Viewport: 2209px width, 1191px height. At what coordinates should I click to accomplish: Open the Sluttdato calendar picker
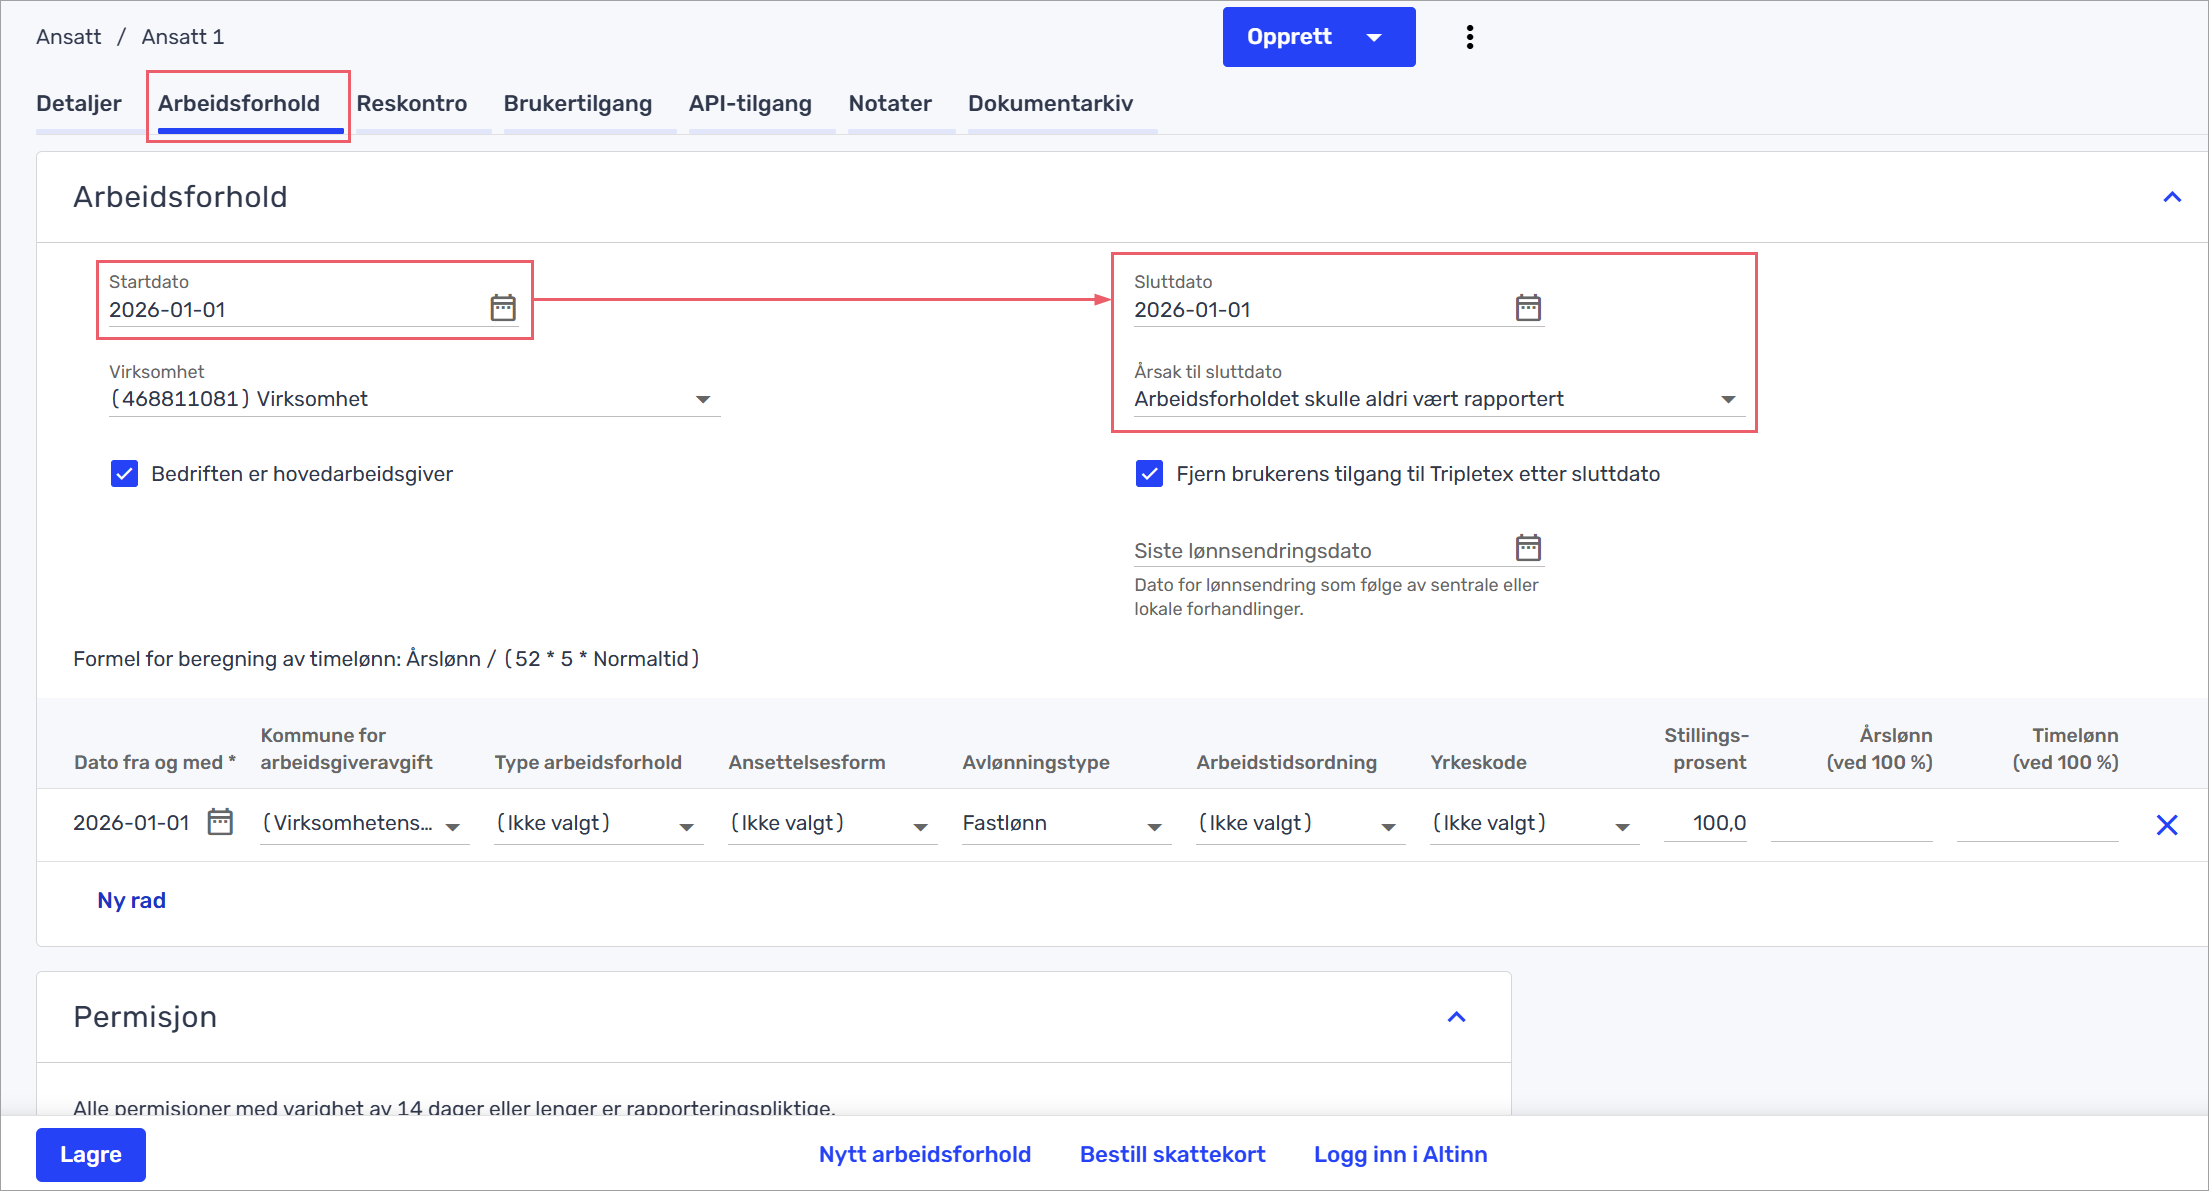[1528, 308]
